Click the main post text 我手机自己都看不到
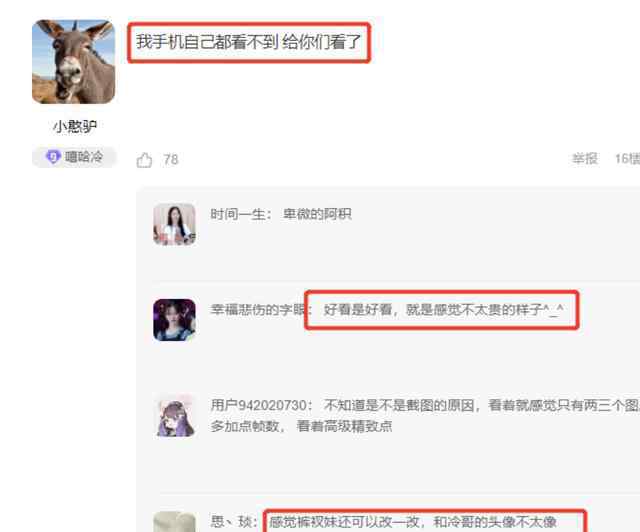The height and width of the screenshot is (532, 640). click(249, 42)
